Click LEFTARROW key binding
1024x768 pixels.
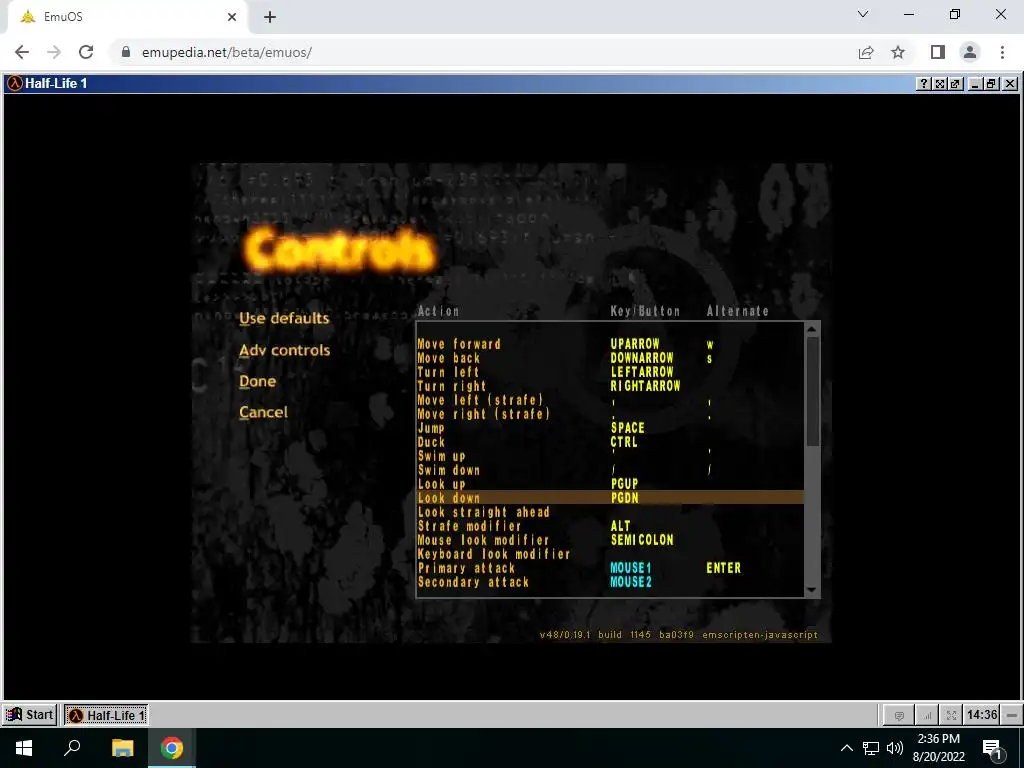642,372
